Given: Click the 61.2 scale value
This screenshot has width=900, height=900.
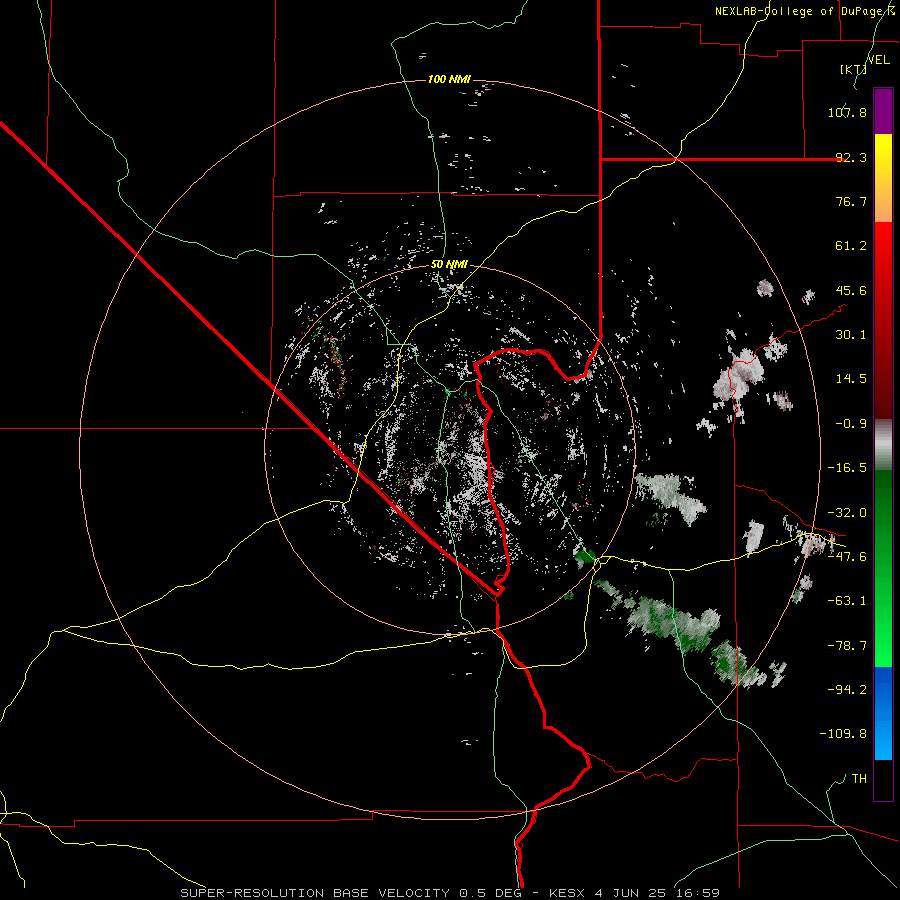Looking at the screenshot, I should (851, 246).
